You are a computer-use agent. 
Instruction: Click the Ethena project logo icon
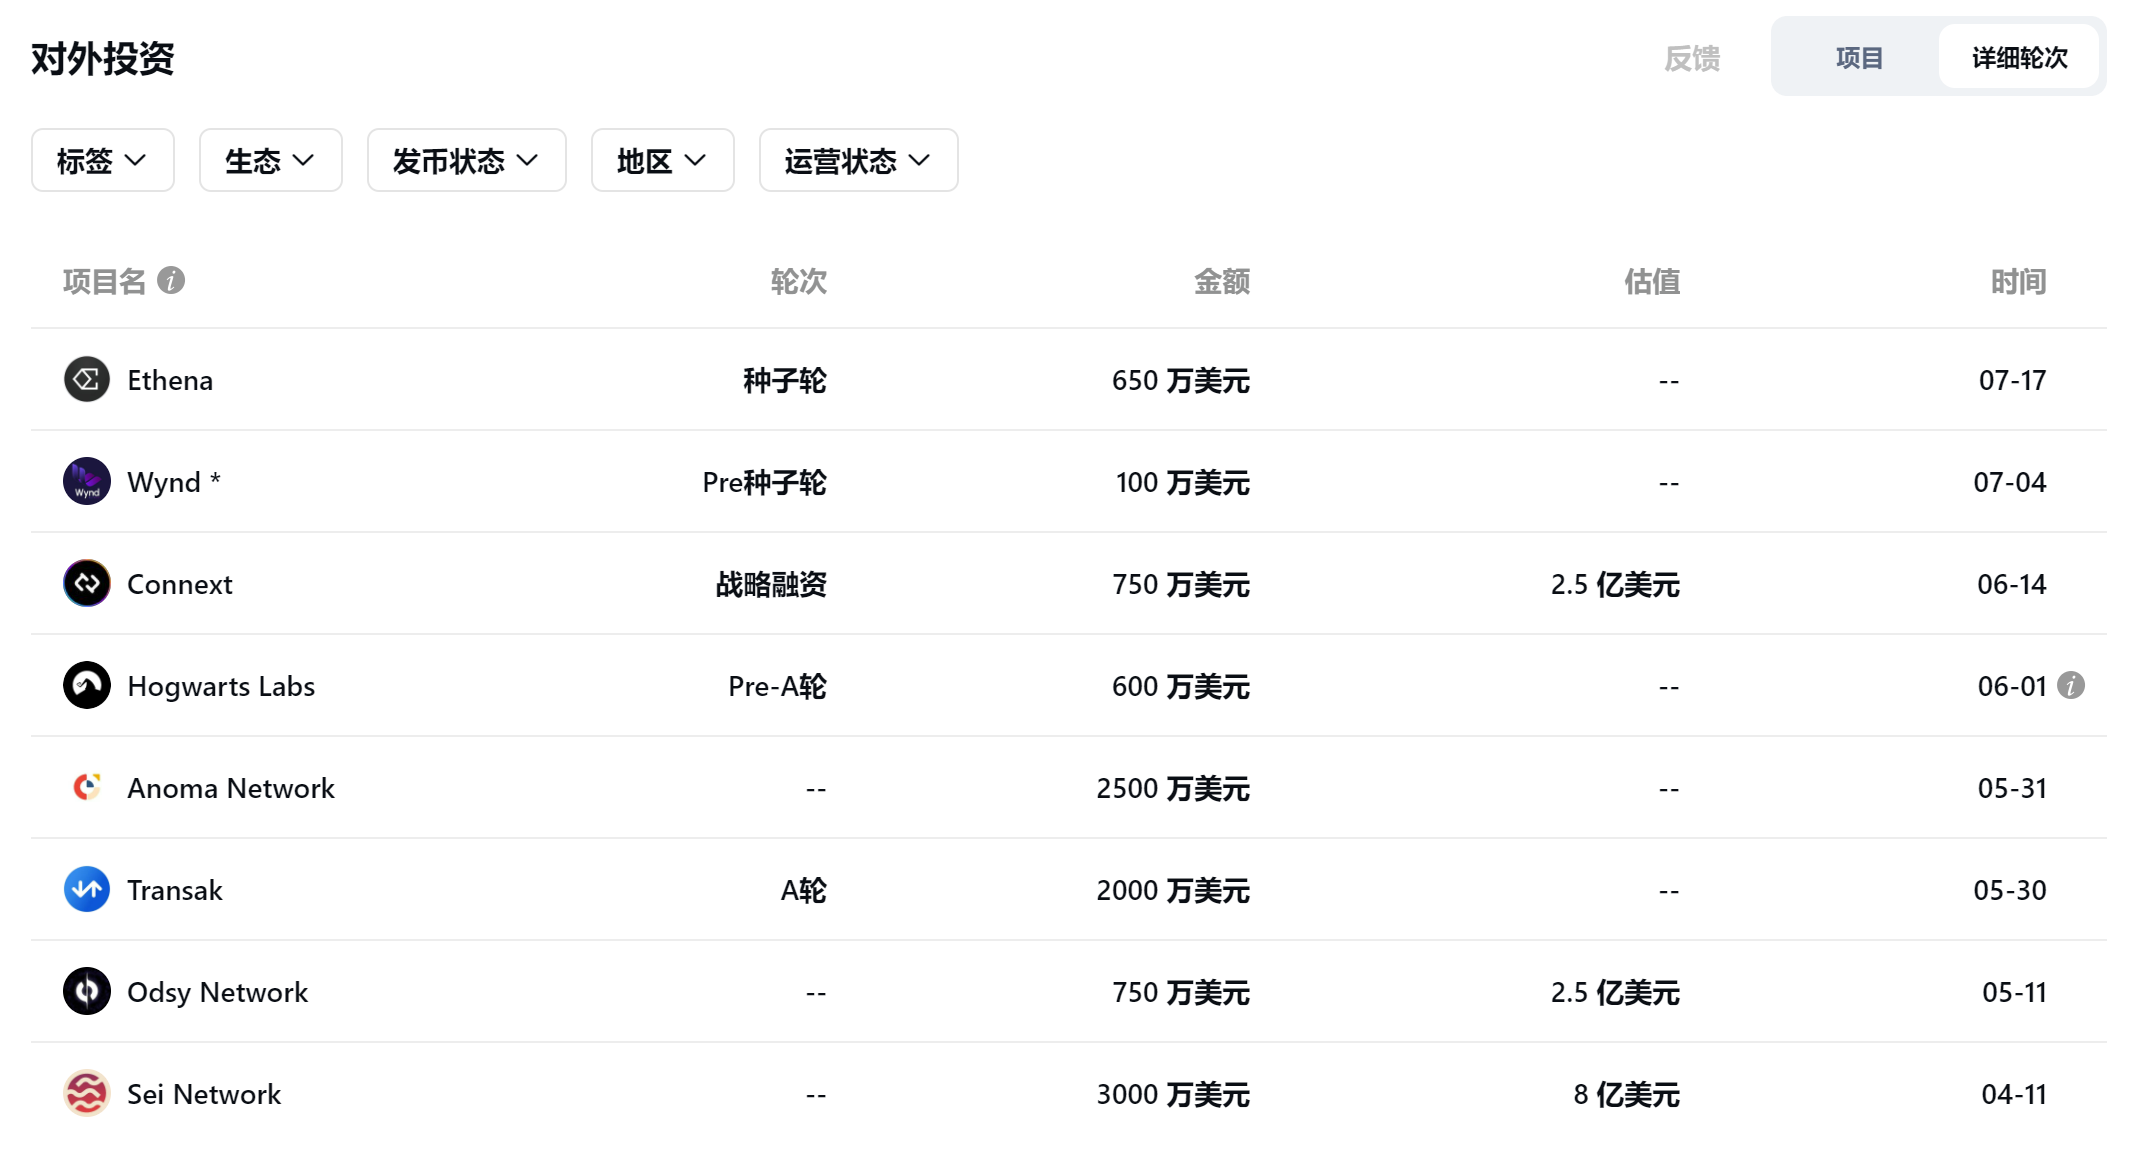pyautogui.click(x=87, y=380)
